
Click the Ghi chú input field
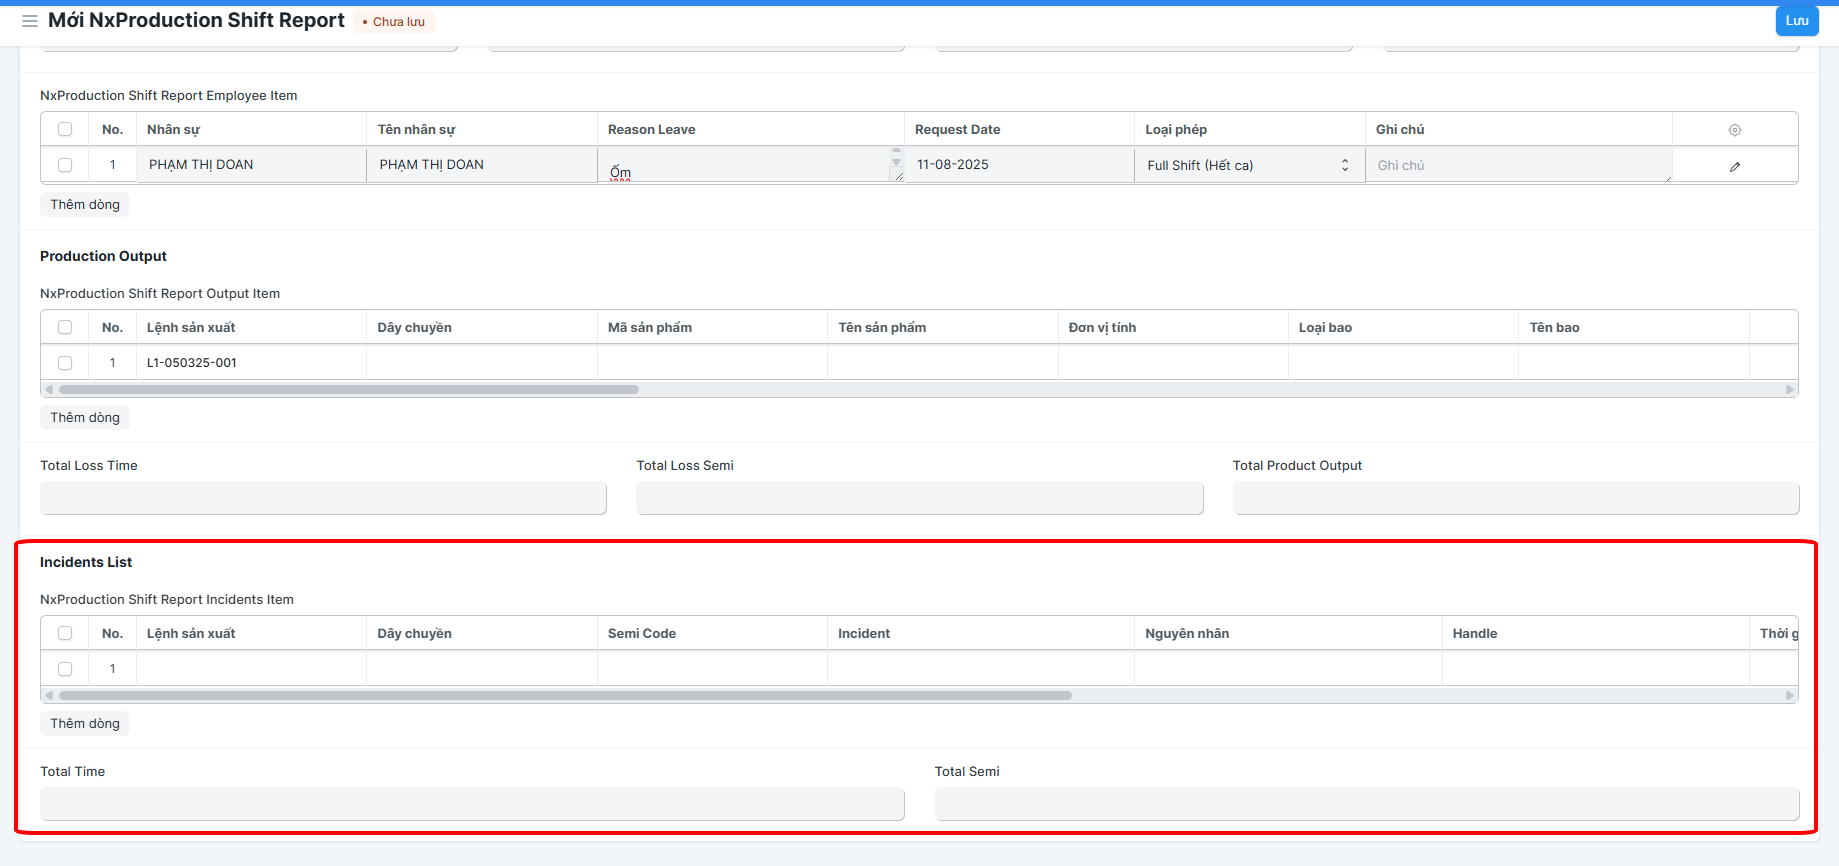click(1519, 165)
